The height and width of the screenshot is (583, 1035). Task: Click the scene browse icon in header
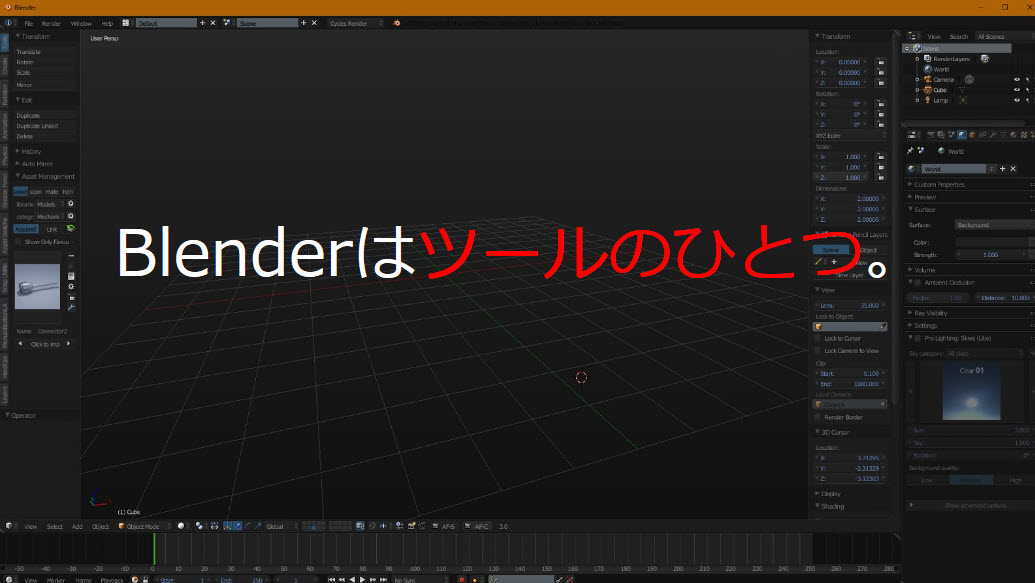point(227,23)
